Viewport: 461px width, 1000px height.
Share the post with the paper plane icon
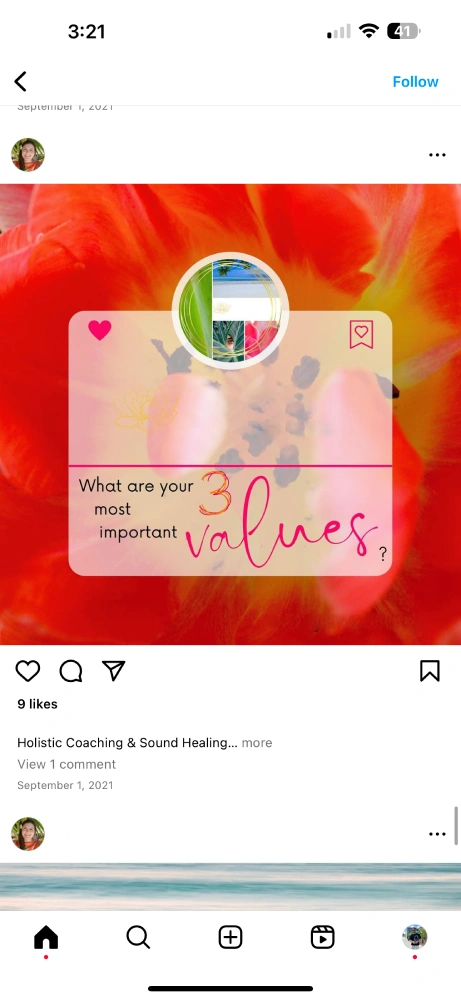coord(113,670)
